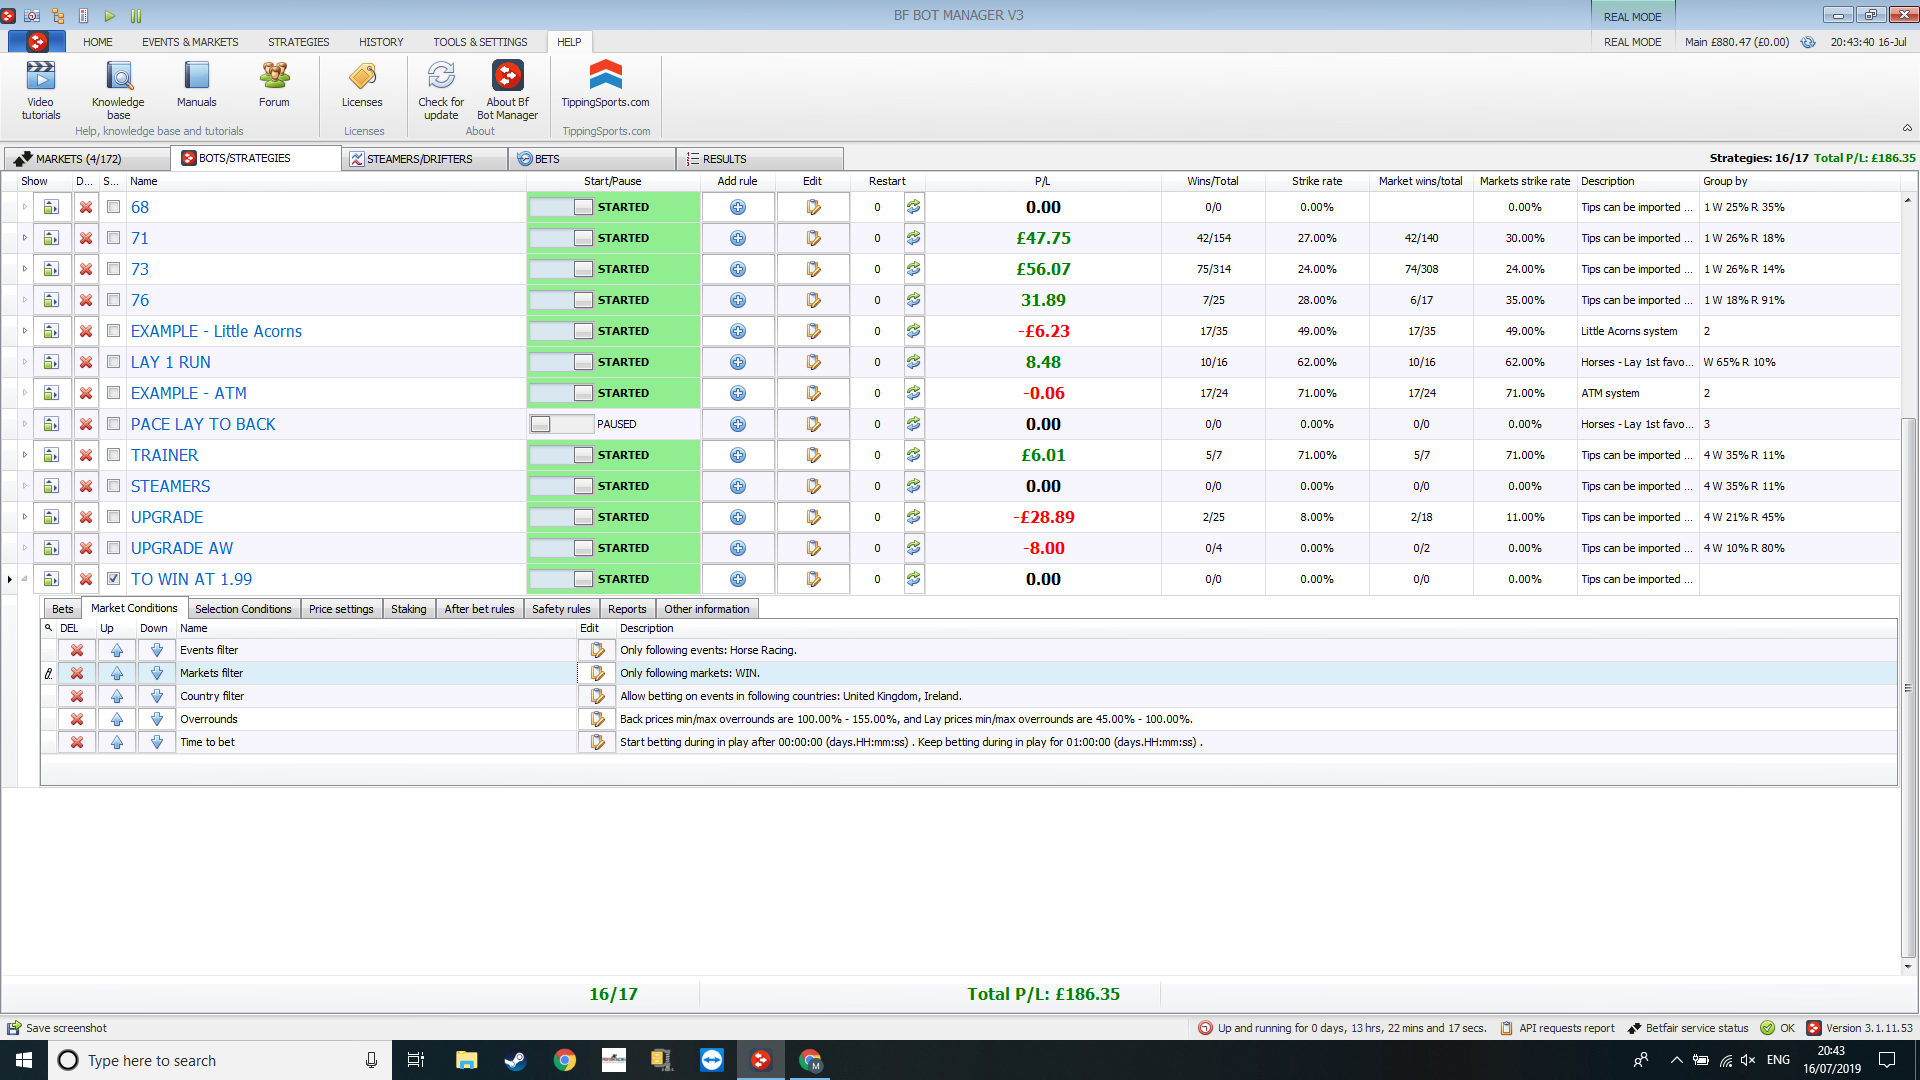1920x1080 pixels.
Task: Click the pause icon in title bar
Action: (136, 15)
